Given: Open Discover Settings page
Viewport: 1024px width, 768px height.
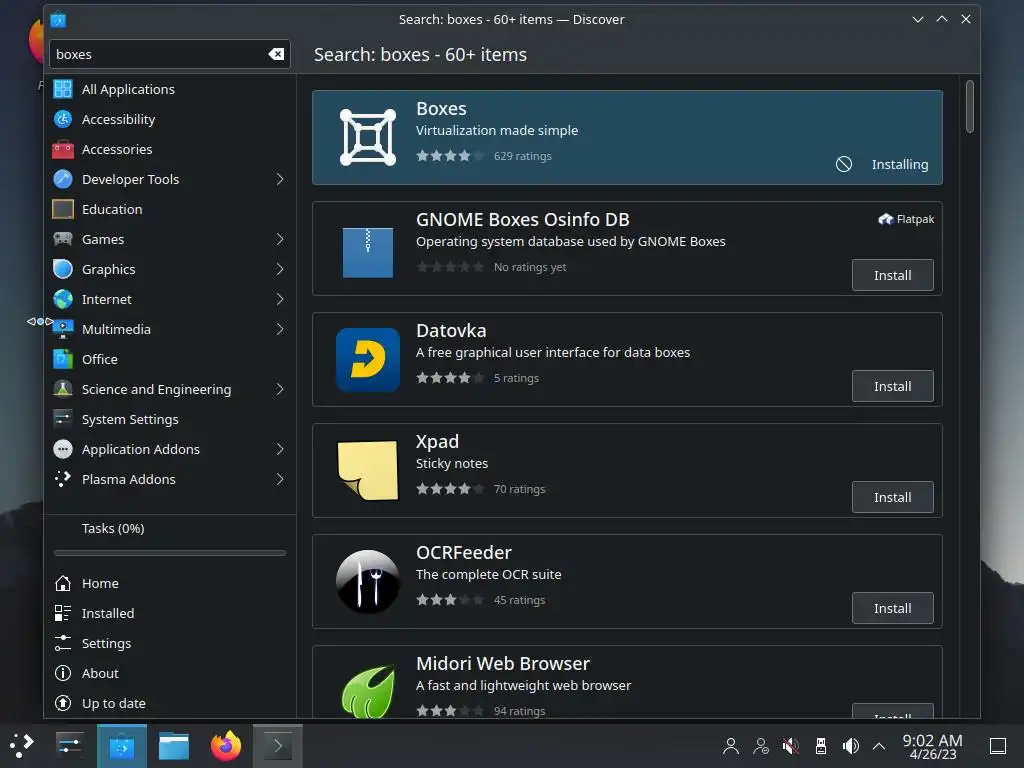Looking at the screenshot, I should tap(170, 643).
